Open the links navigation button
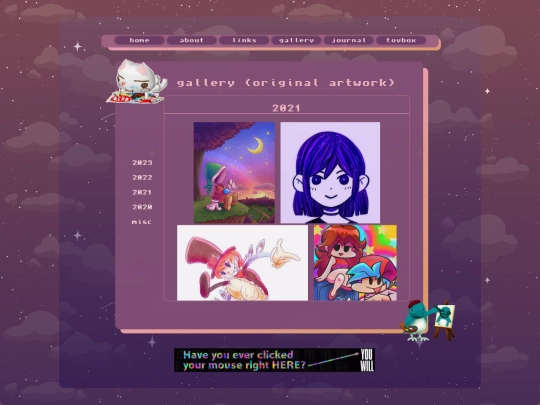Screen dimensions: 540x405 pyautogui.click(x=244, y=40)
